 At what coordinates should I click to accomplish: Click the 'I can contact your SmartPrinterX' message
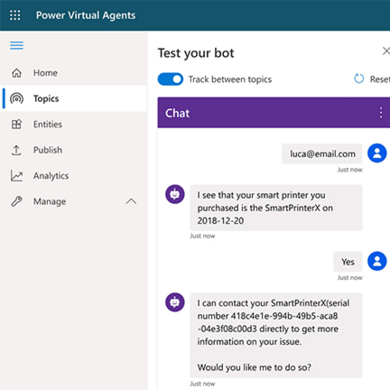[x=276, y=335]
